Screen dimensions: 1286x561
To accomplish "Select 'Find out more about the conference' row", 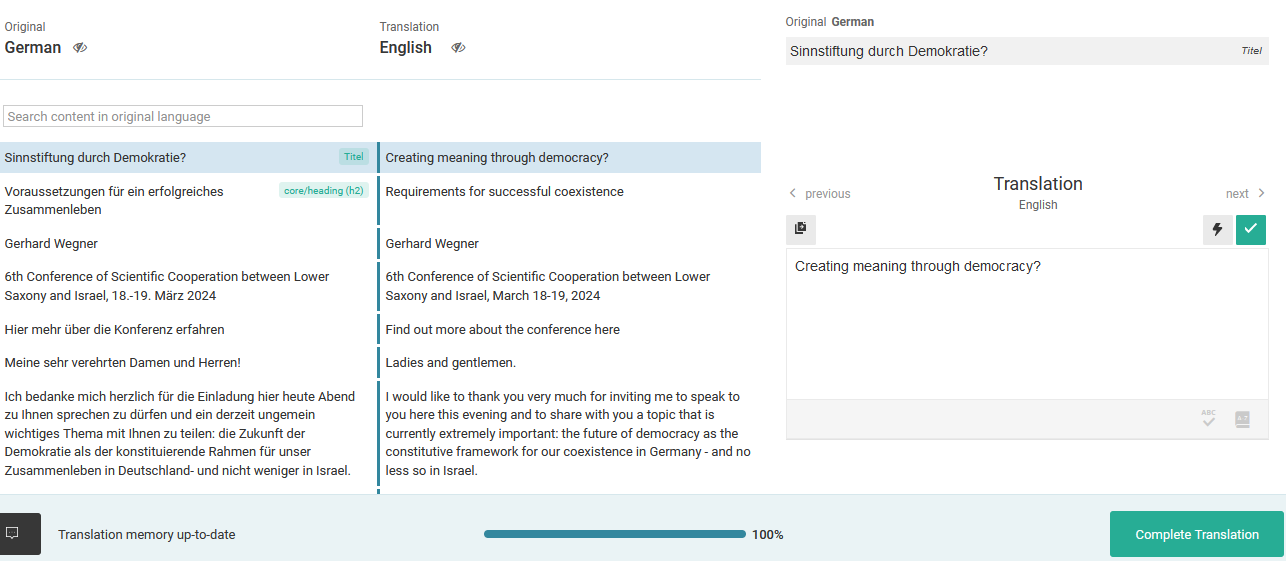I will tap(502, 330).
